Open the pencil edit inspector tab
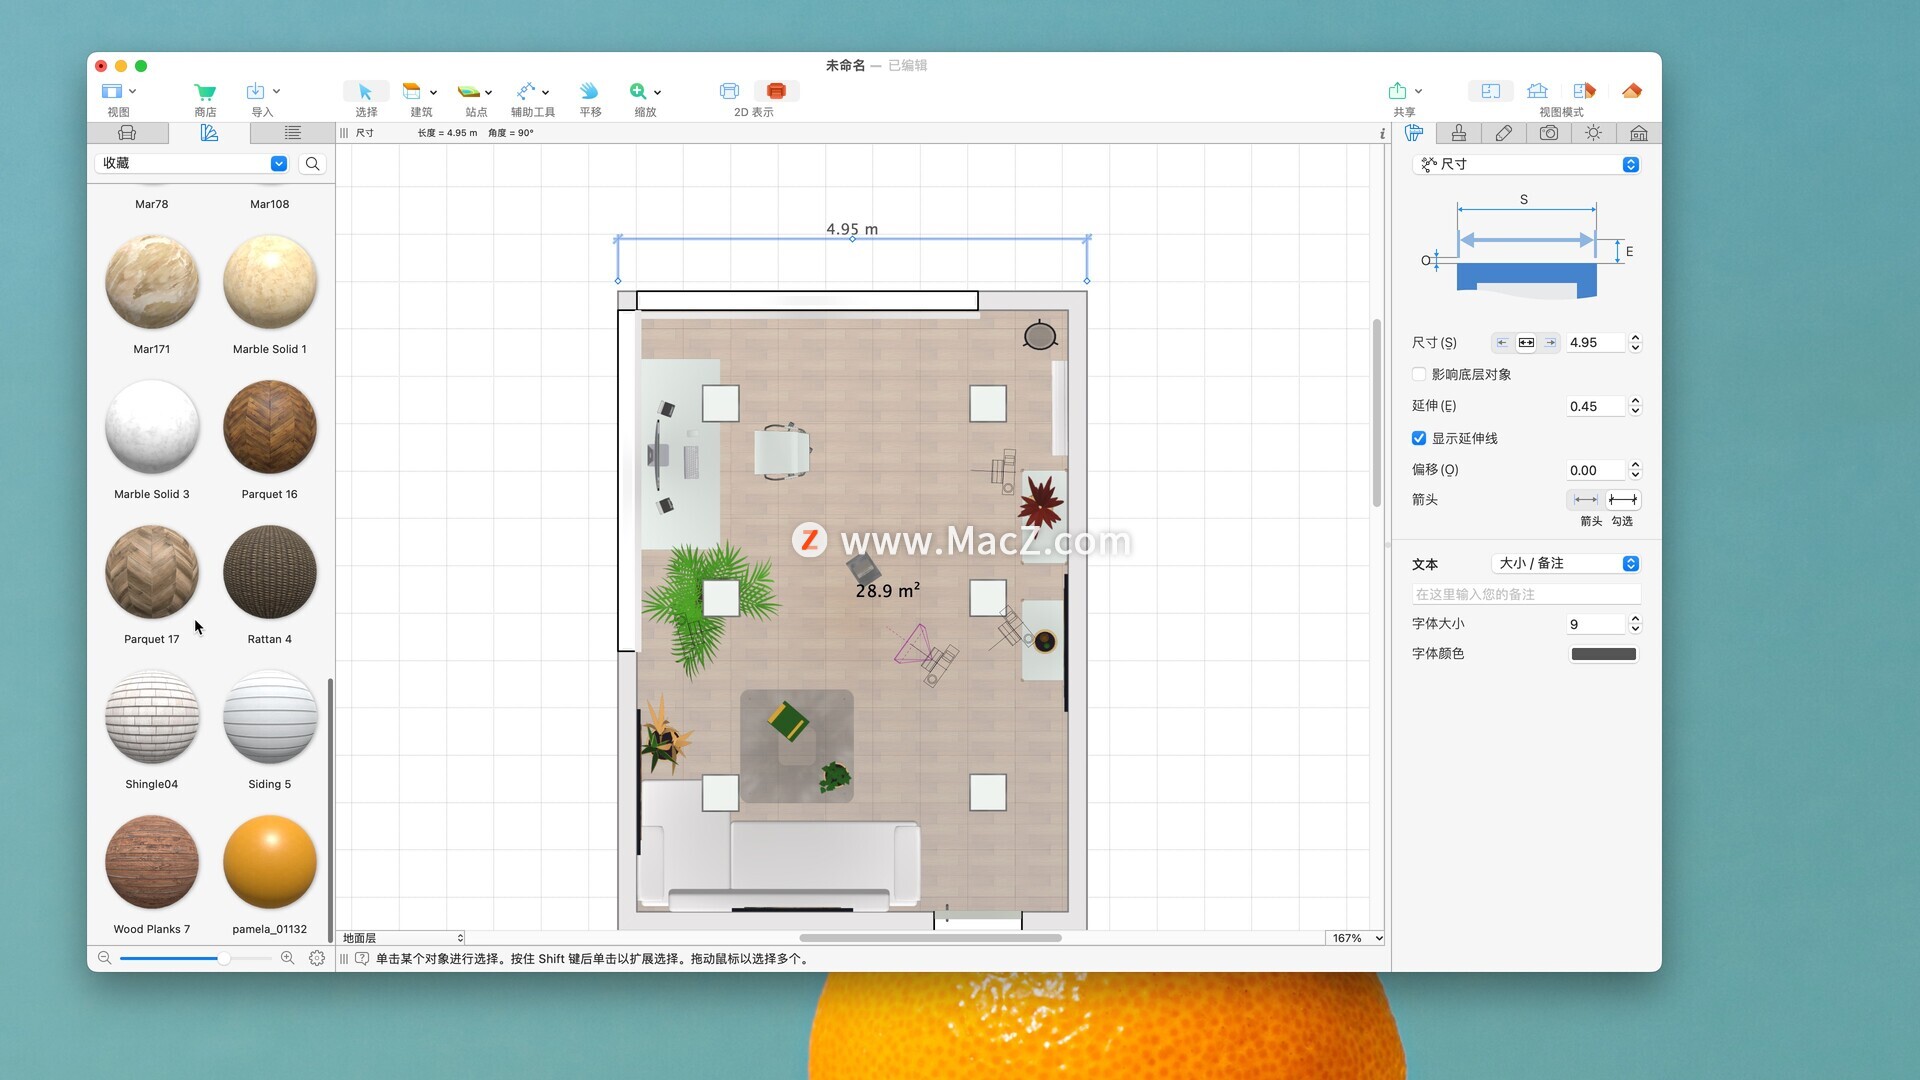This screenshot has height=1080, width=1920. click(x=1504, y=133)
